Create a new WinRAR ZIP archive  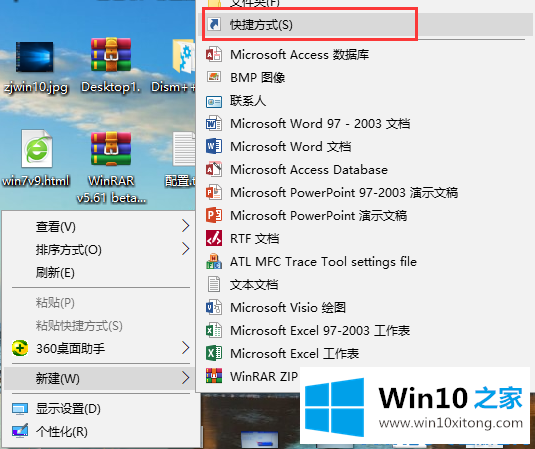264,376
